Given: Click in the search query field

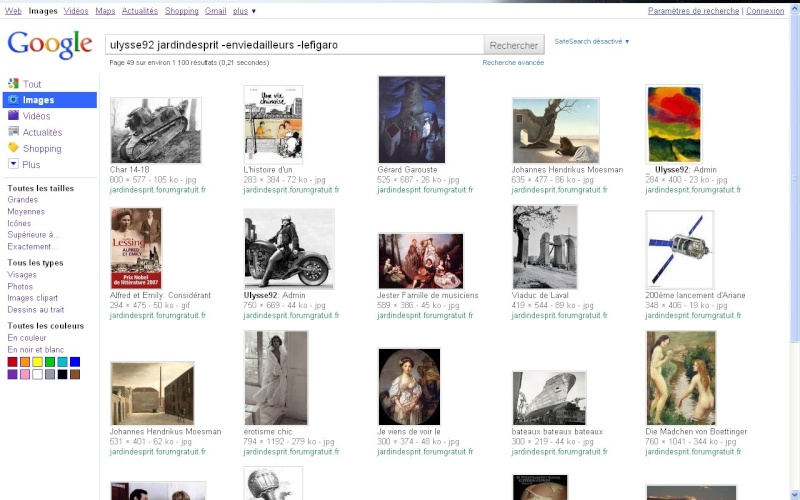Looking at the screenshot, I should (x=294, y=45).
